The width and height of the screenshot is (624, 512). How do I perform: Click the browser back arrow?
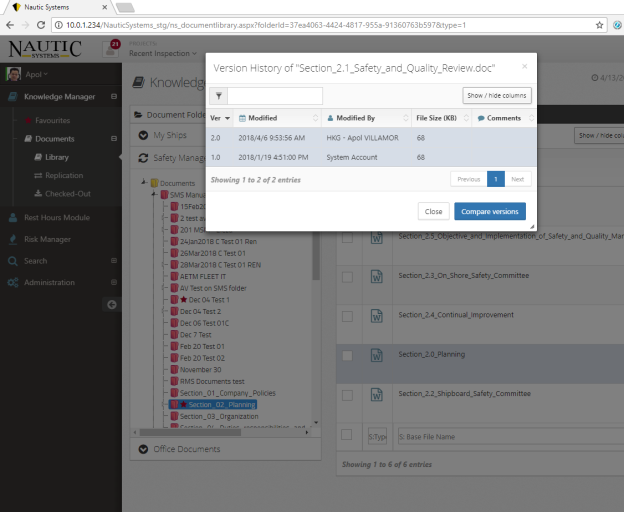click(x=12, y=24)
